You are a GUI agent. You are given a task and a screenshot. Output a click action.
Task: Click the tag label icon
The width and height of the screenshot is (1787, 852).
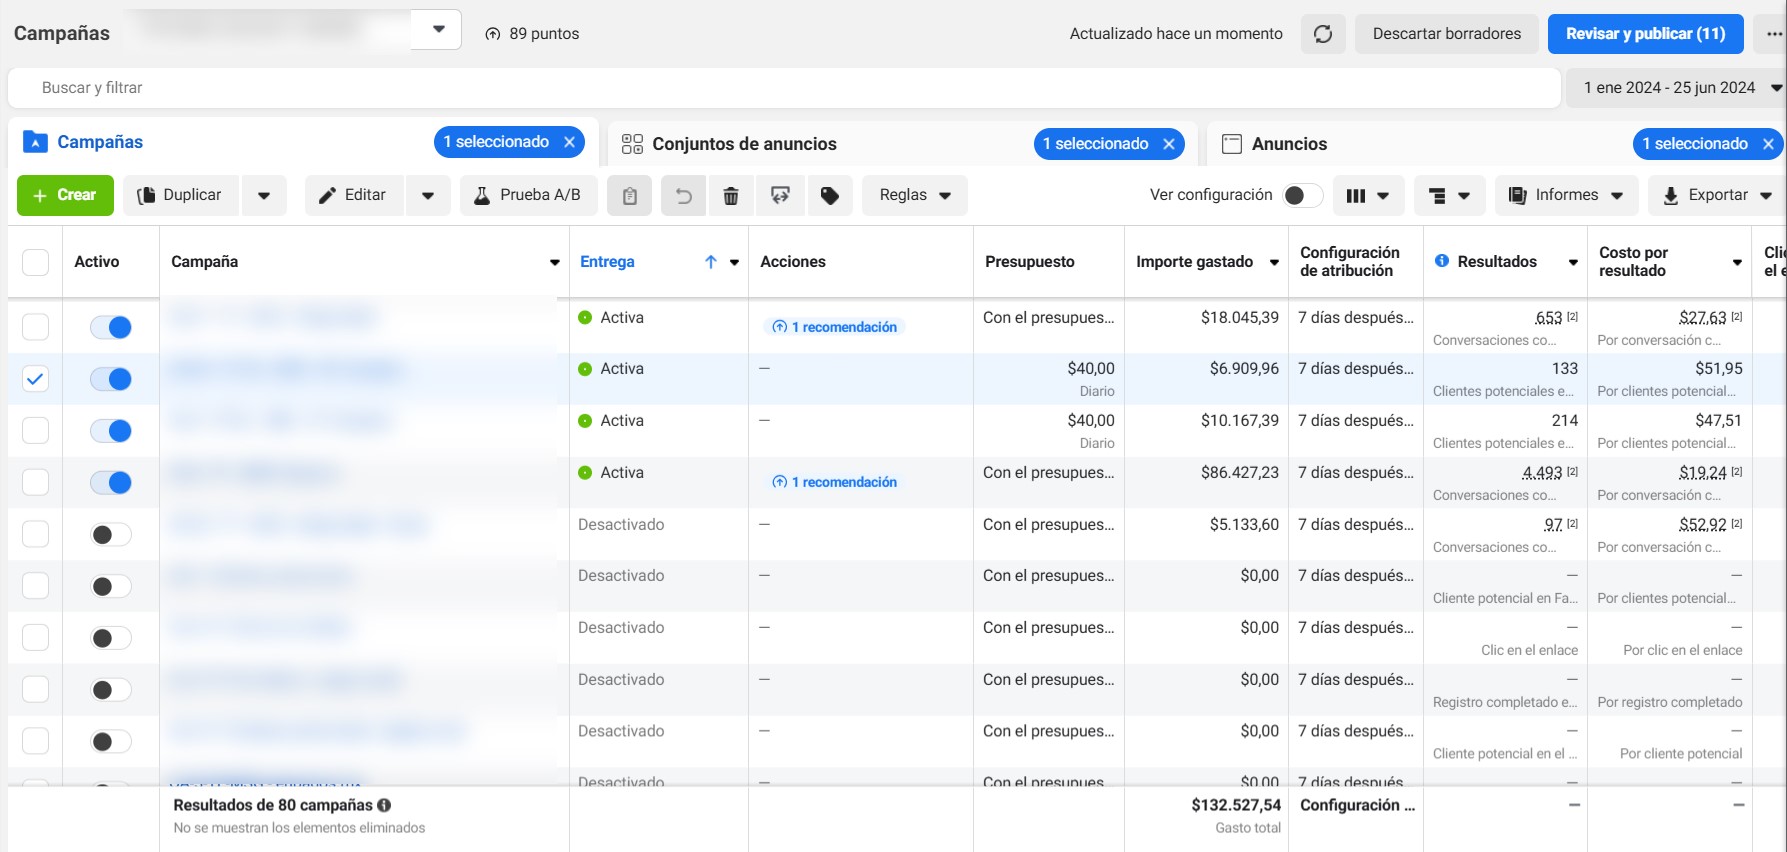[829, 196]
